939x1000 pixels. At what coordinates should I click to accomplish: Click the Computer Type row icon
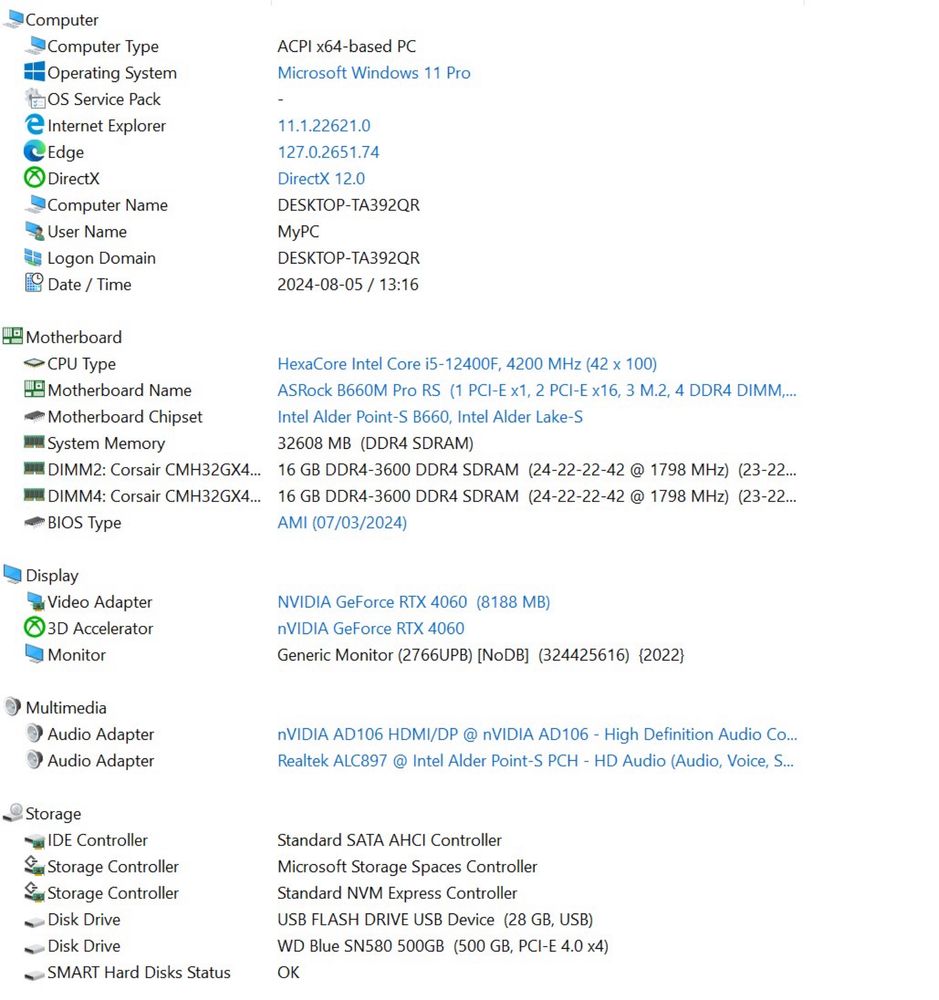coord(35,46)
